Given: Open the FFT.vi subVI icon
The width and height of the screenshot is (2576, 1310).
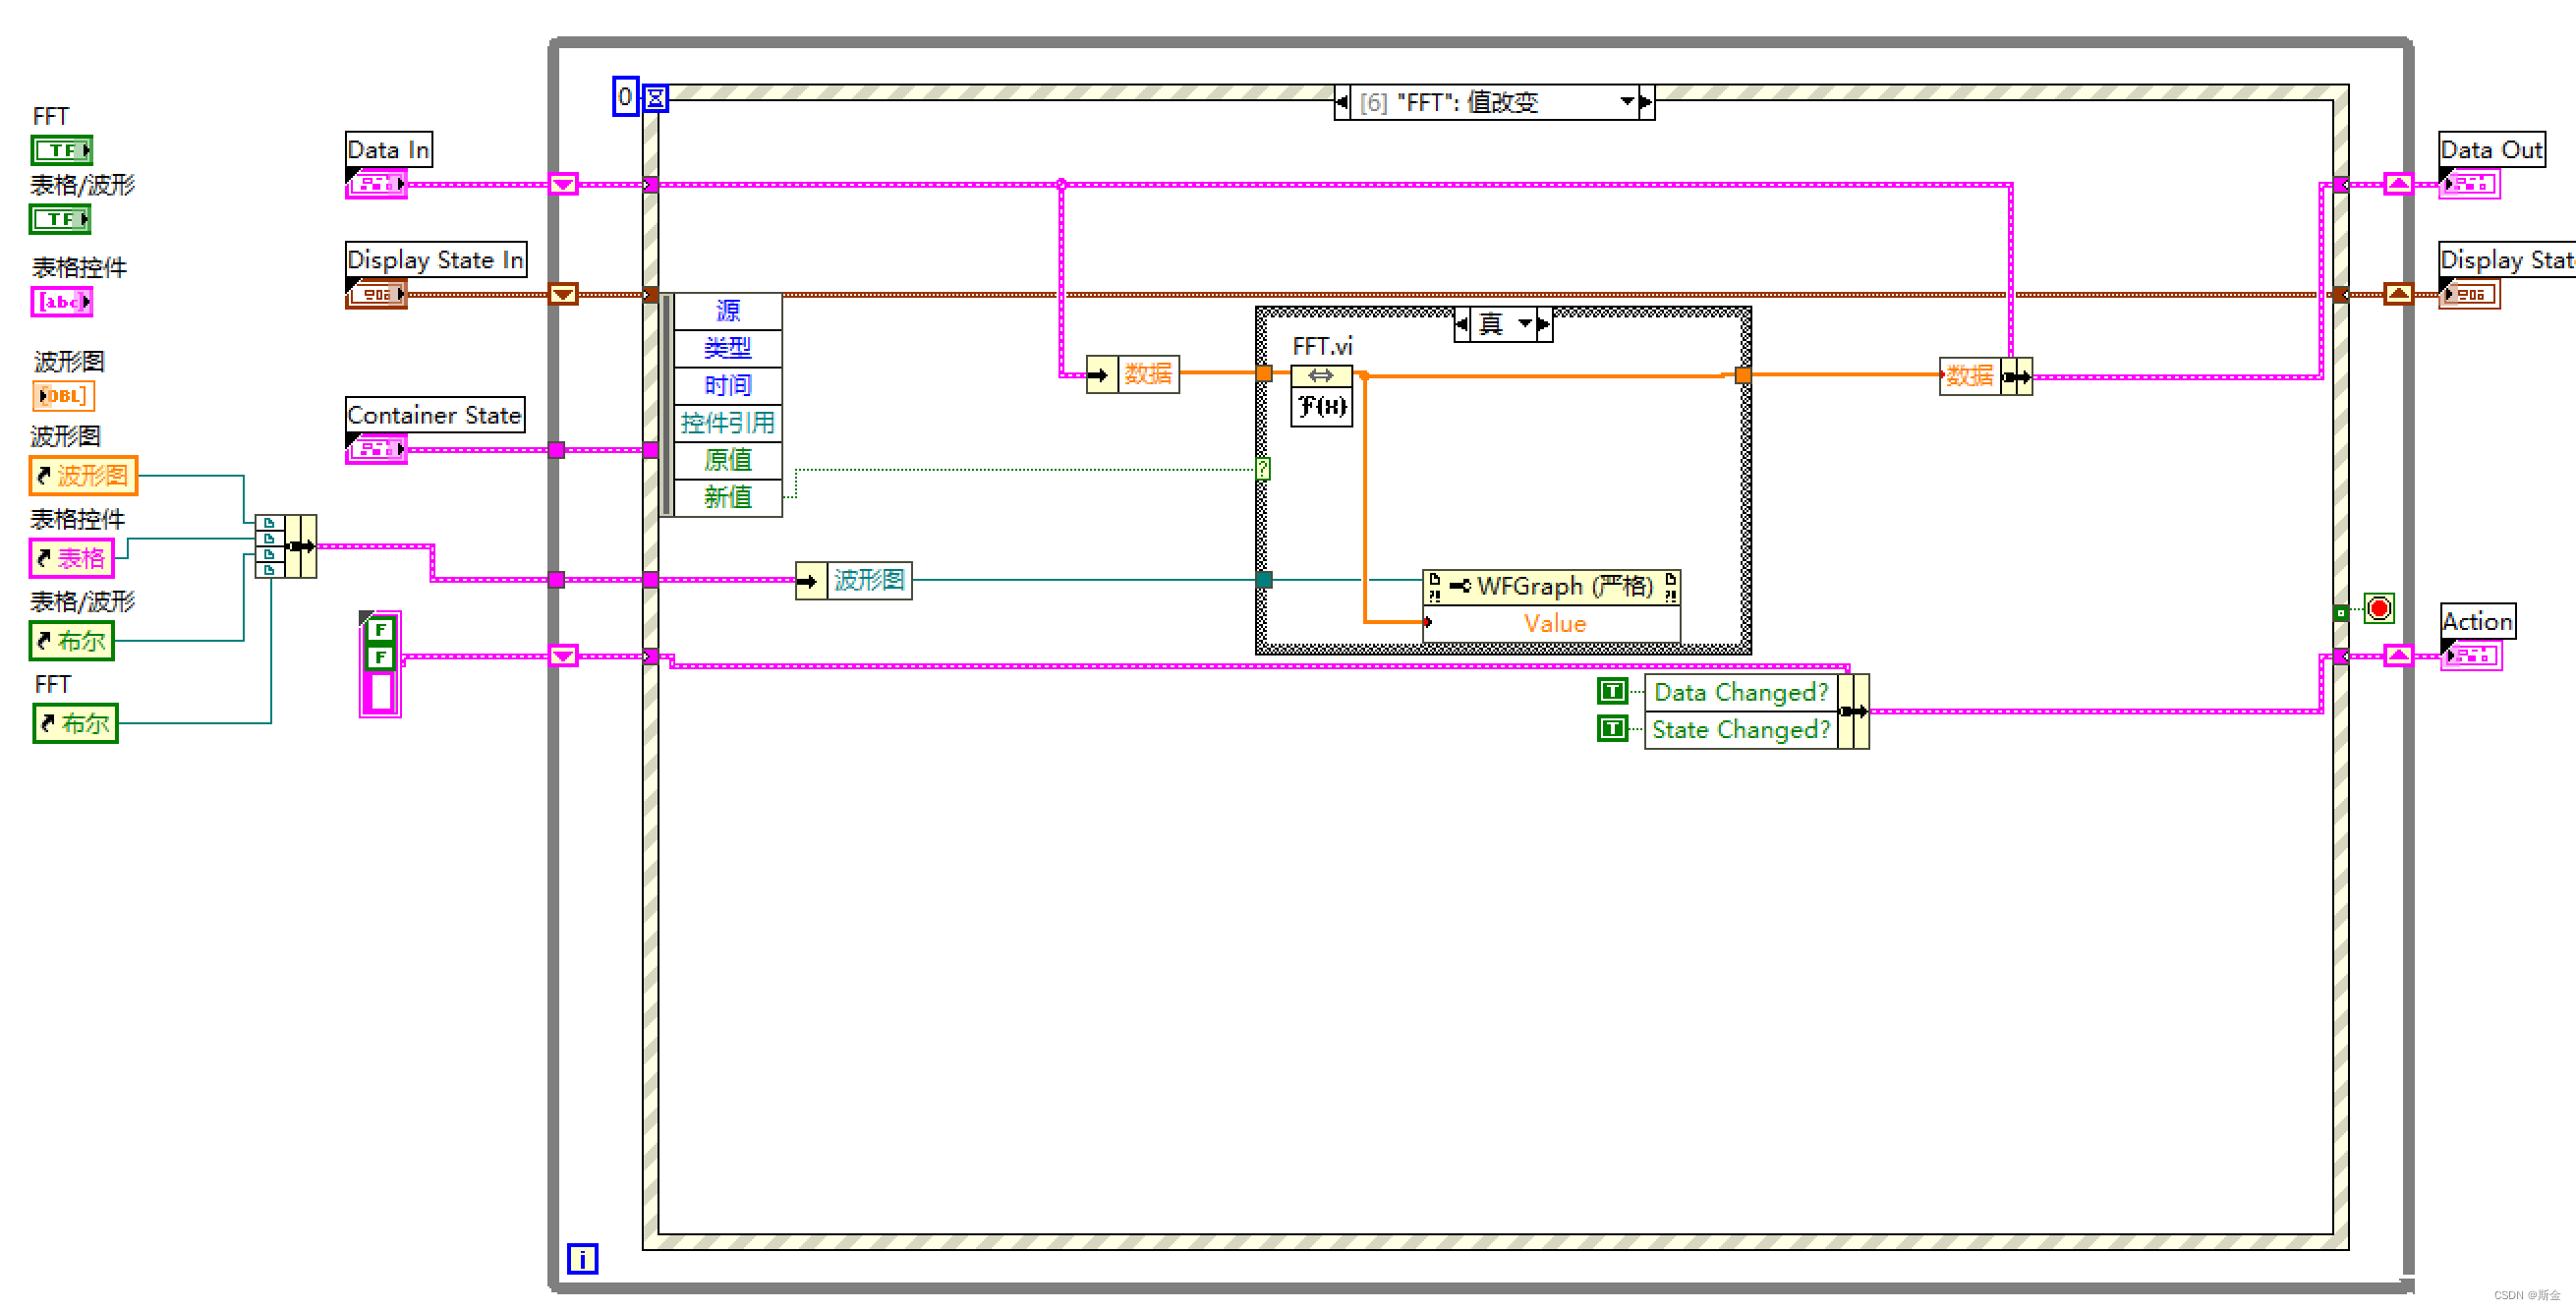Looking at the screenshot, I should pyautogui.click(x=1320, y=395).
